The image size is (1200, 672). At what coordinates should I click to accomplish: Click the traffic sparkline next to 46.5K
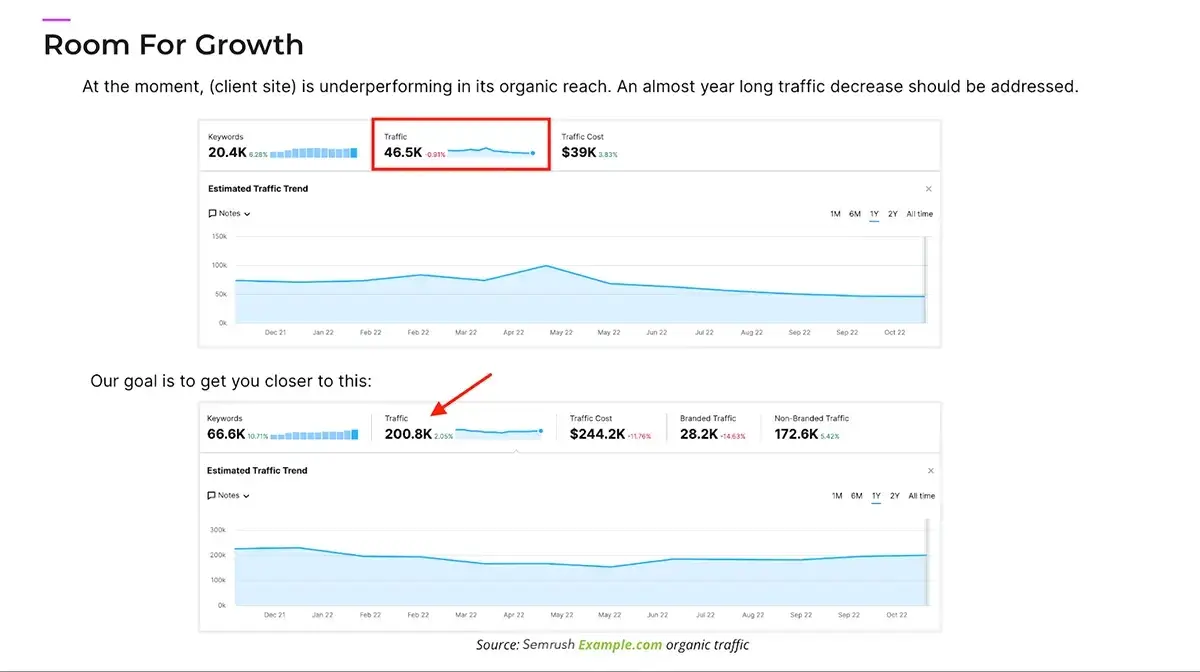(490, 152)
